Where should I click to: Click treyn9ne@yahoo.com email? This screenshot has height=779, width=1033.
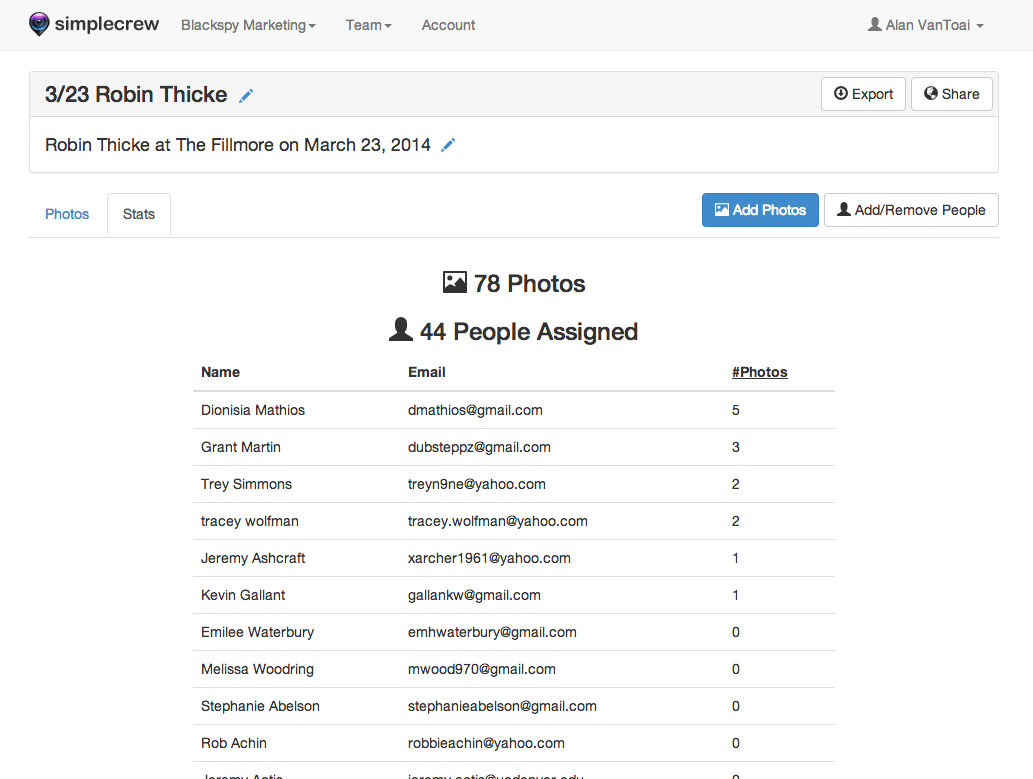pos(477,484)
